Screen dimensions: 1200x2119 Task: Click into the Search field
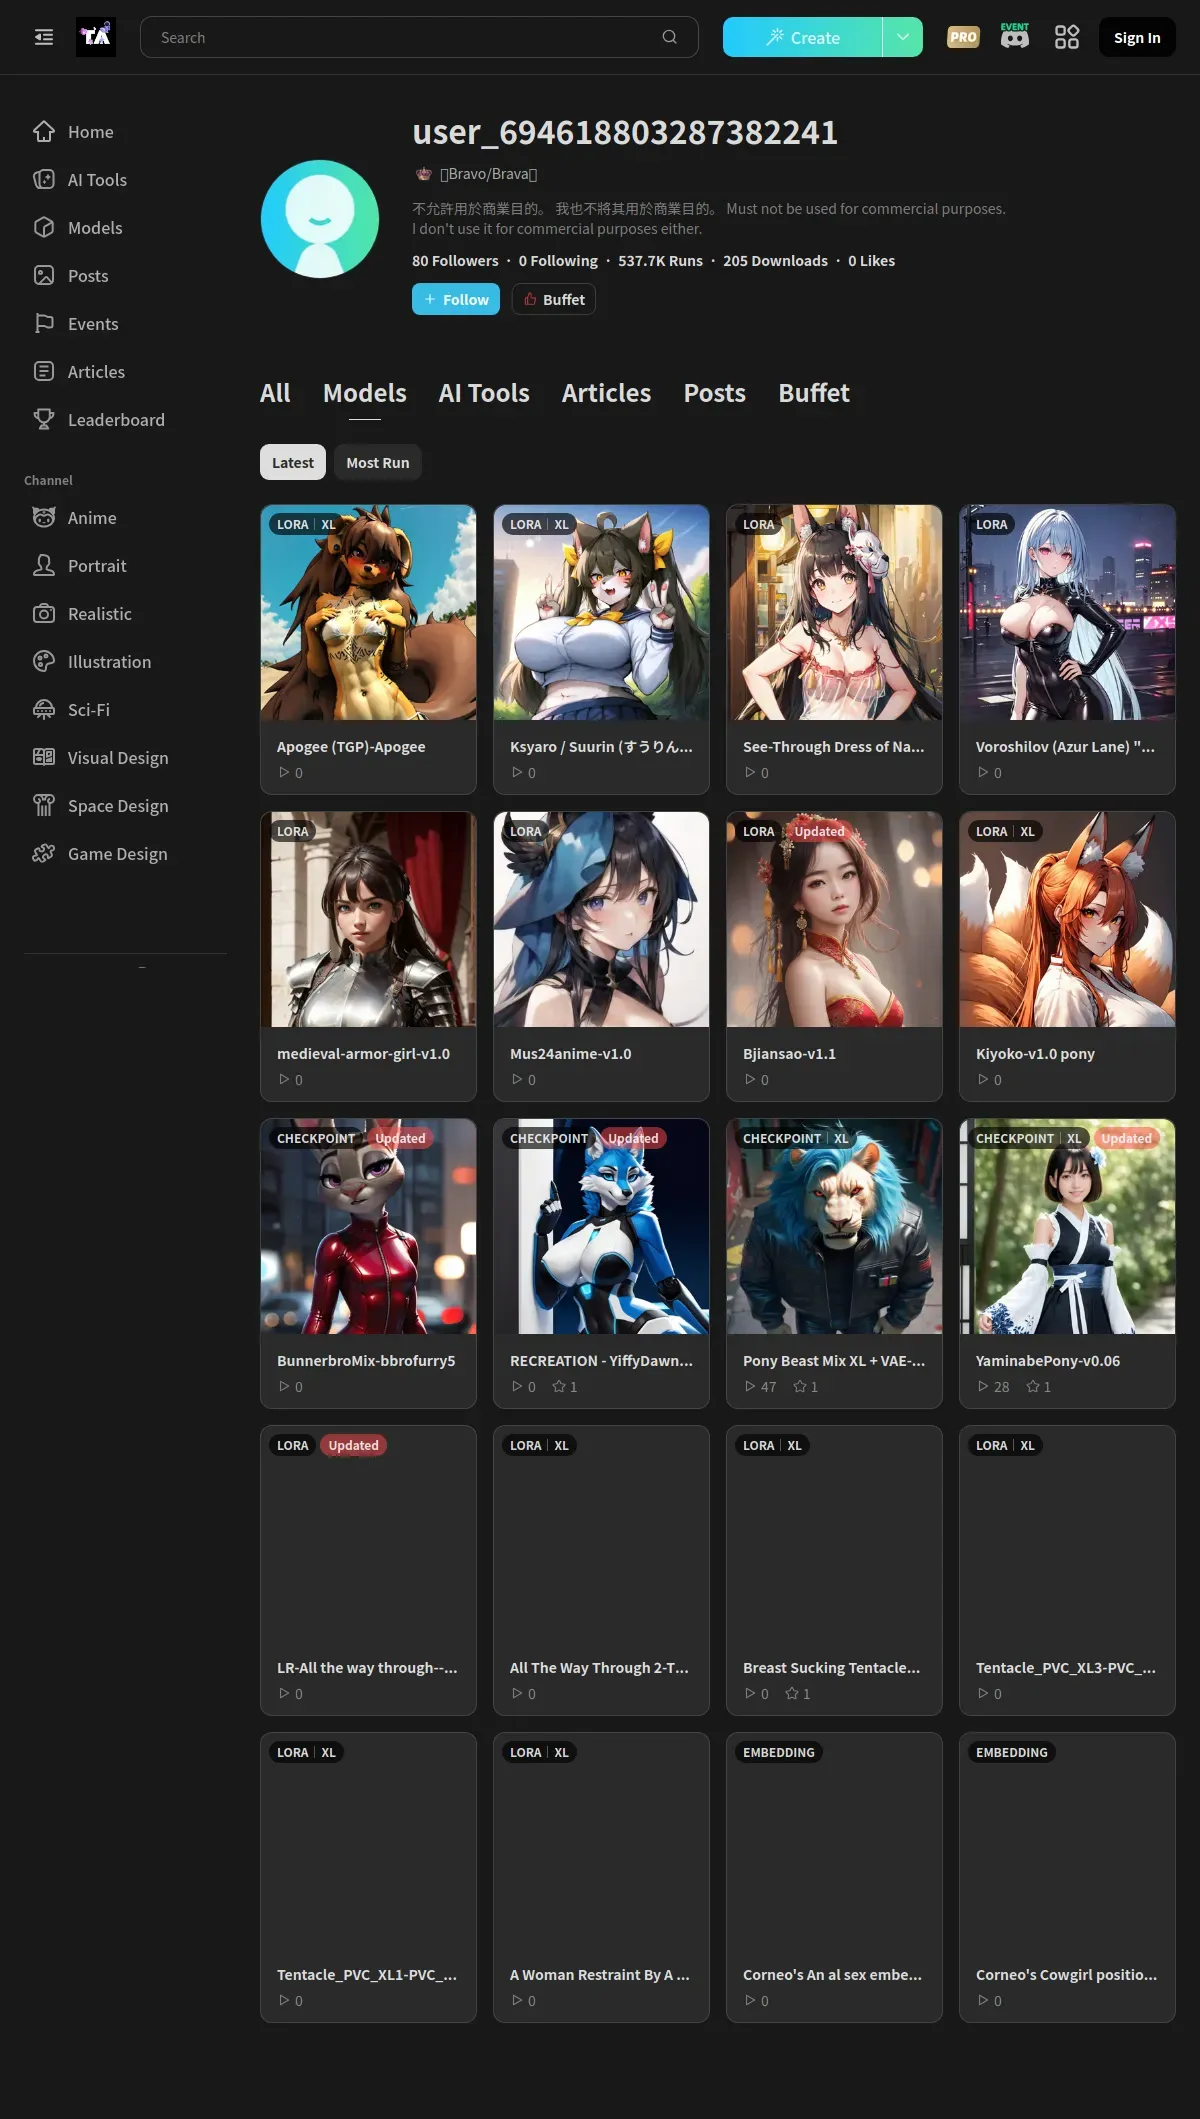[419, 37]
